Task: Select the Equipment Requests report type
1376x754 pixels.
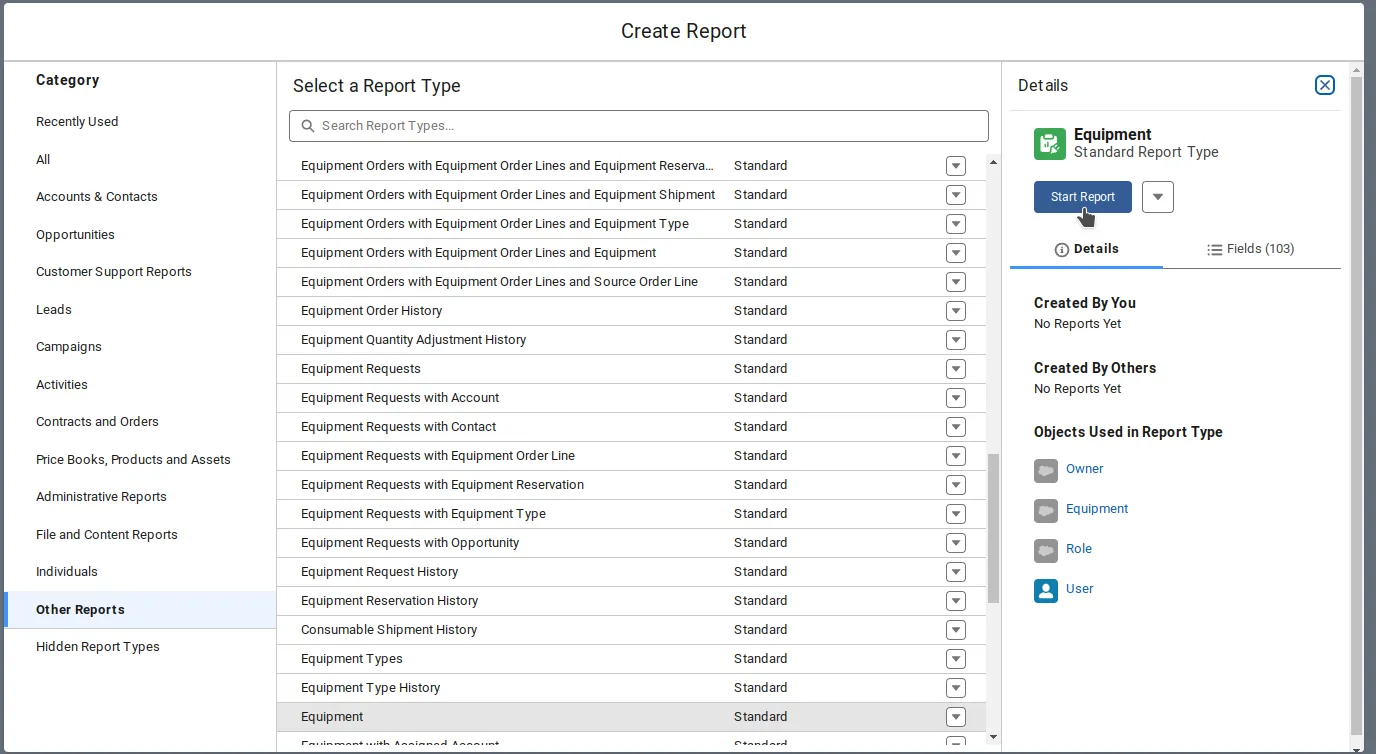Action: coord(631,369)
